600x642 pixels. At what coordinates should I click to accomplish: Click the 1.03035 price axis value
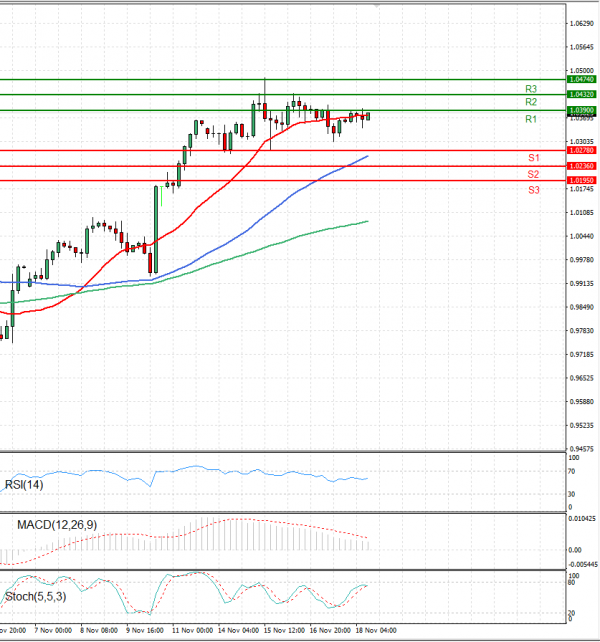(x=582, y=142)
